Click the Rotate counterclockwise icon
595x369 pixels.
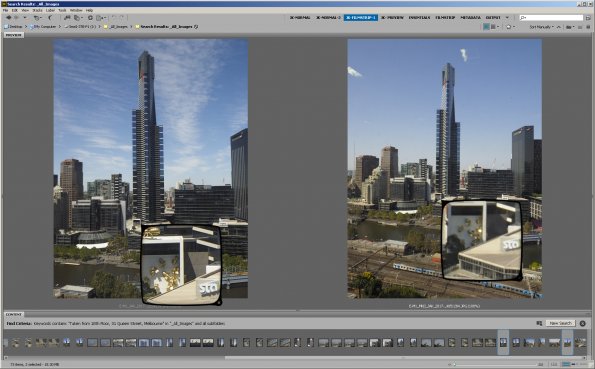click(114, 17)
